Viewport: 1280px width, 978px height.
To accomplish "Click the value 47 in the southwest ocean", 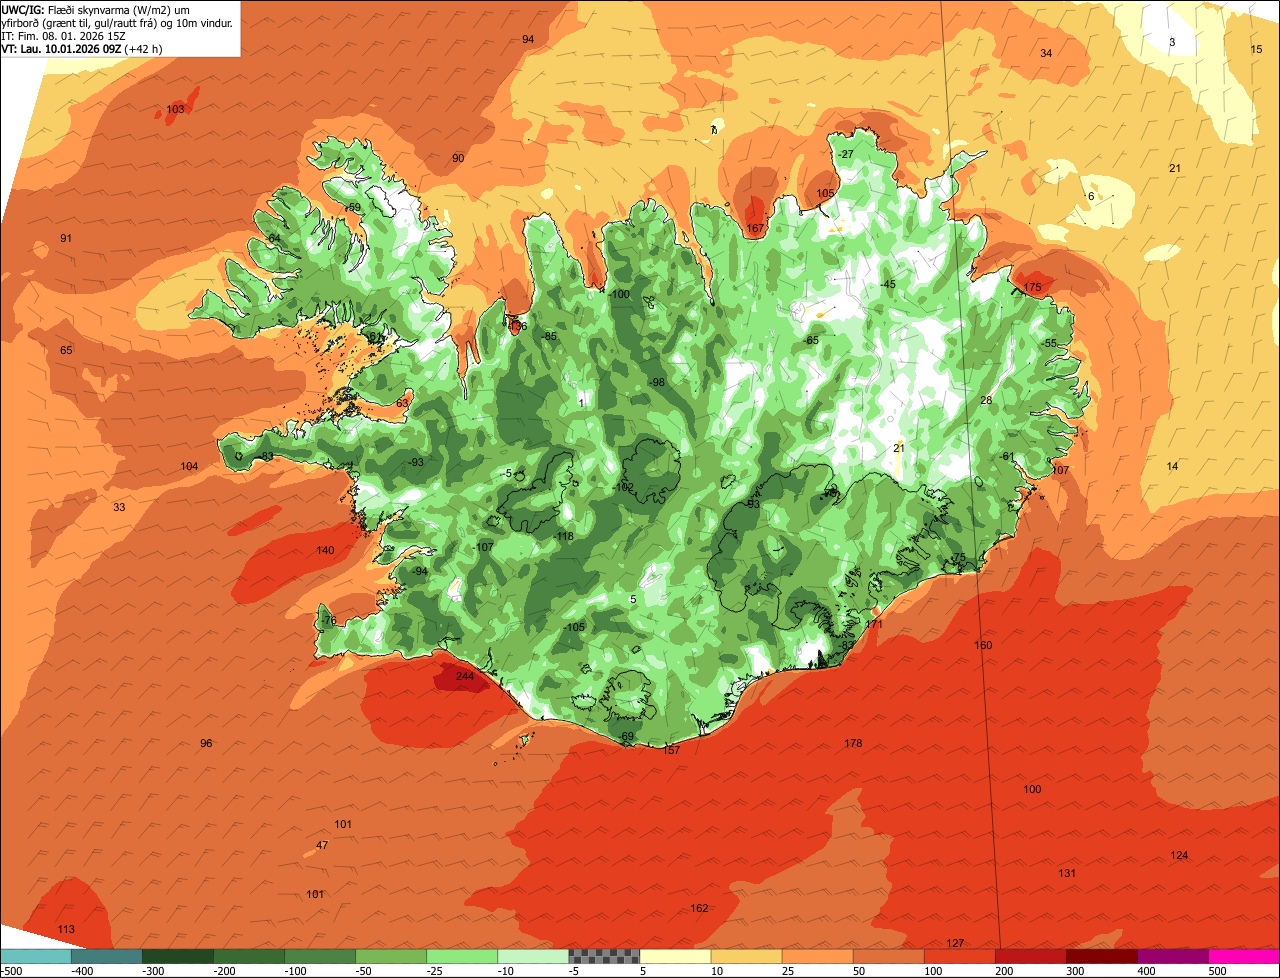I will click(x=322, y=846).
